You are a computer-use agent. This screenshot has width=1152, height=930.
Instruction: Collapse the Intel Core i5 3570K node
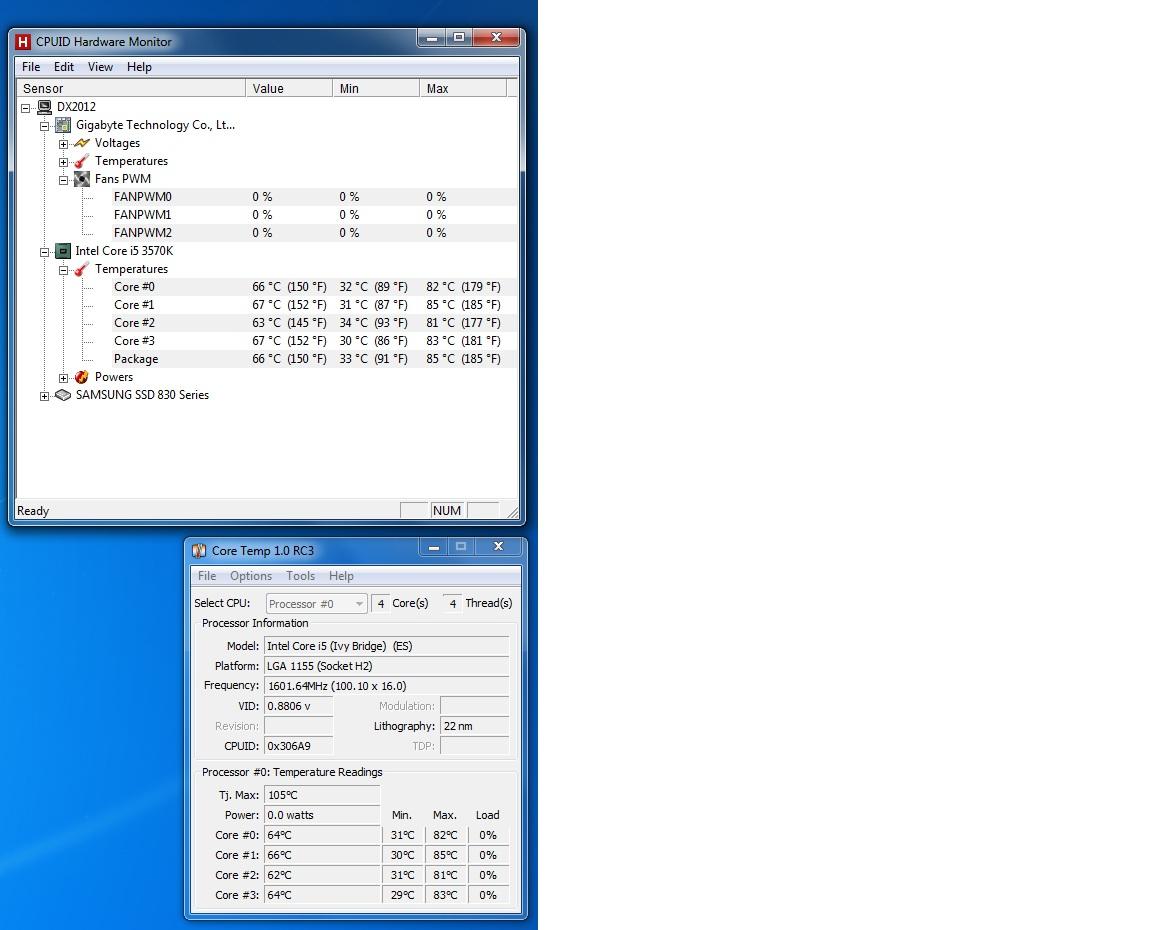(x=44, y=252)
